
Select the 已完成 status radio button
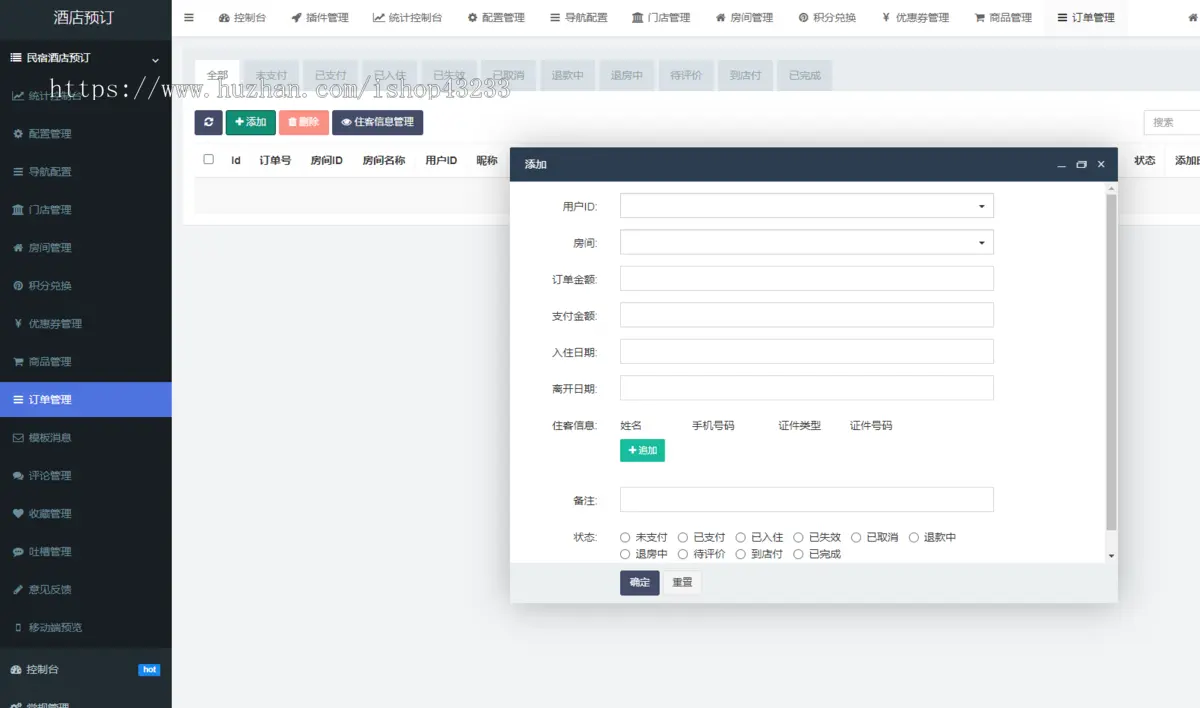tap(799, 554)
